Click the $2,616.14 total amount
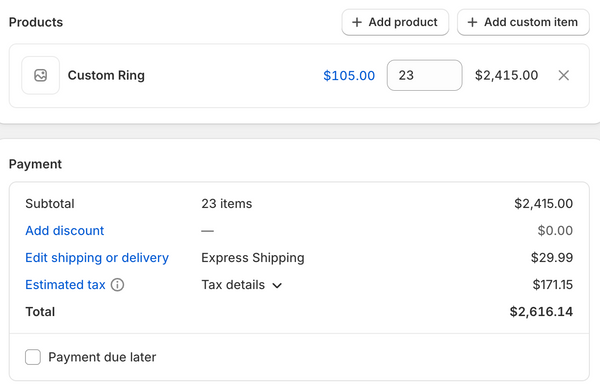Viewport: 600px width, 387px height. click(541, 312)
